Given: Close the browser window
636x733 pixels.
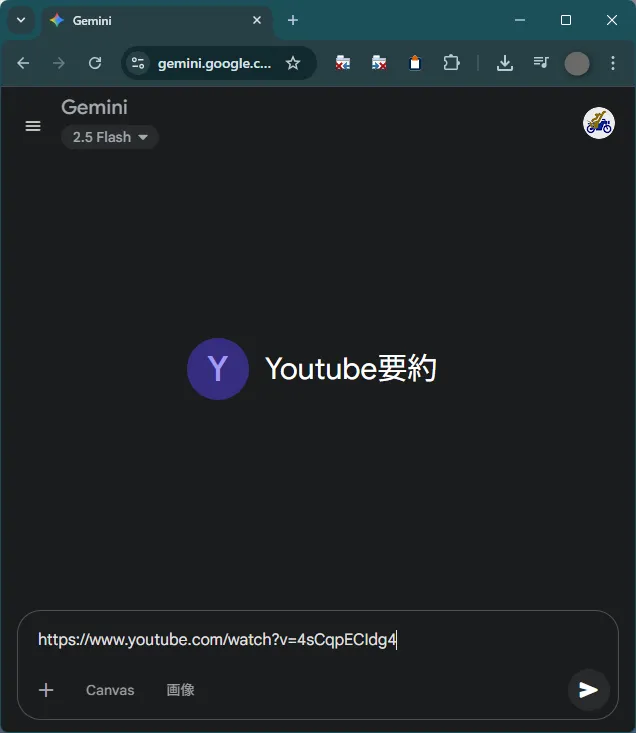Looking at the screenshot, I should pyautogui.click(x=612, y=20).
